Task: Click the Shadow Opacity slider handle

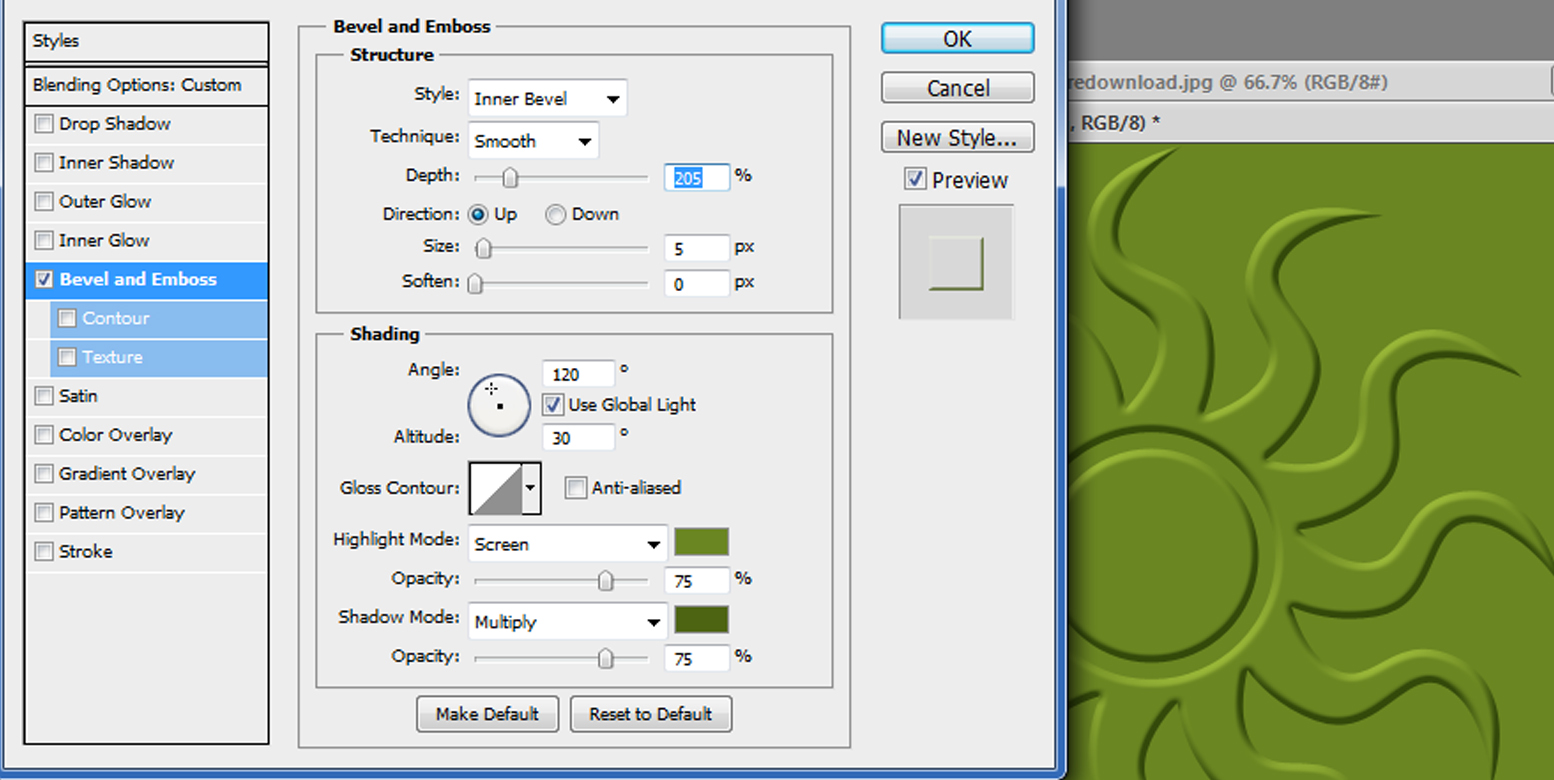Action: [605, 658]
